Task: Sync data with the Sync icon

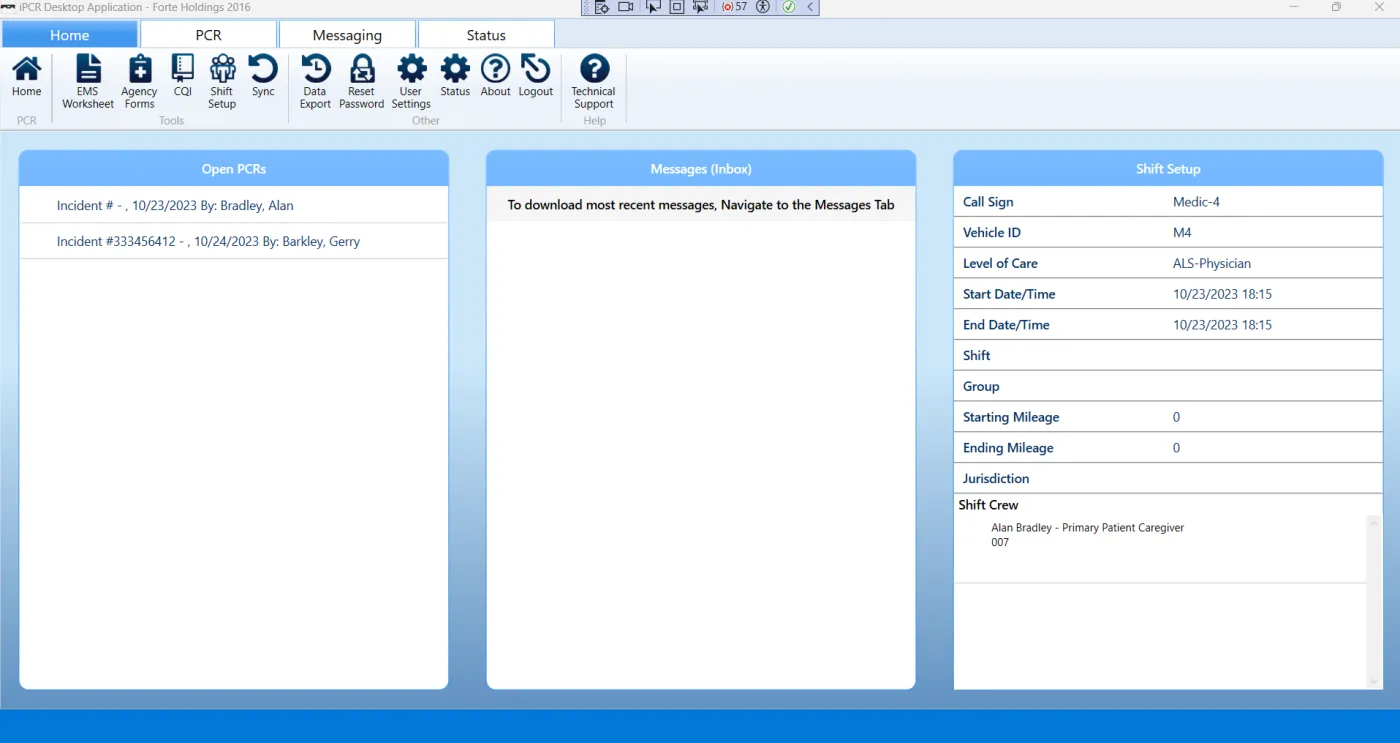Action: click(x=263, y=77)
